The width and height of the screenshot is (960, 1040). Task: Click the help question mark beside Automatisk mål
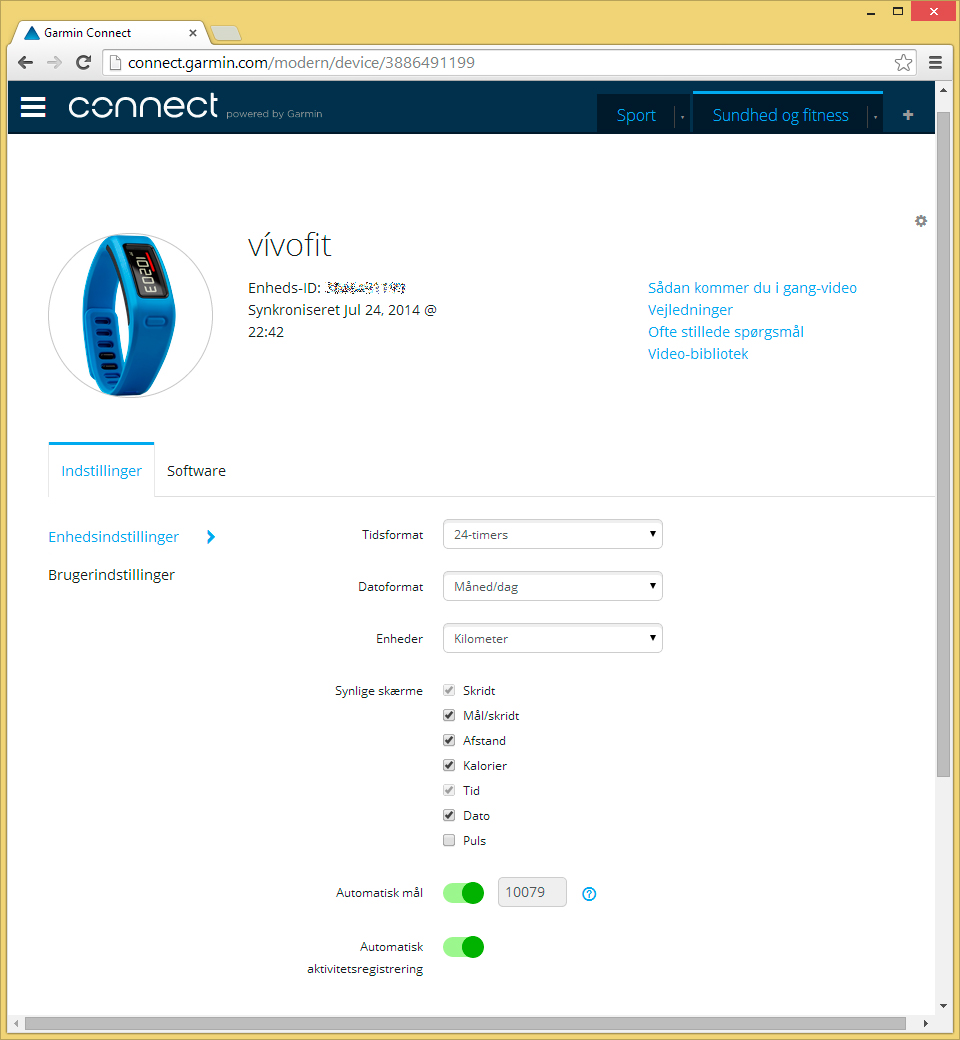click(589, 894)
